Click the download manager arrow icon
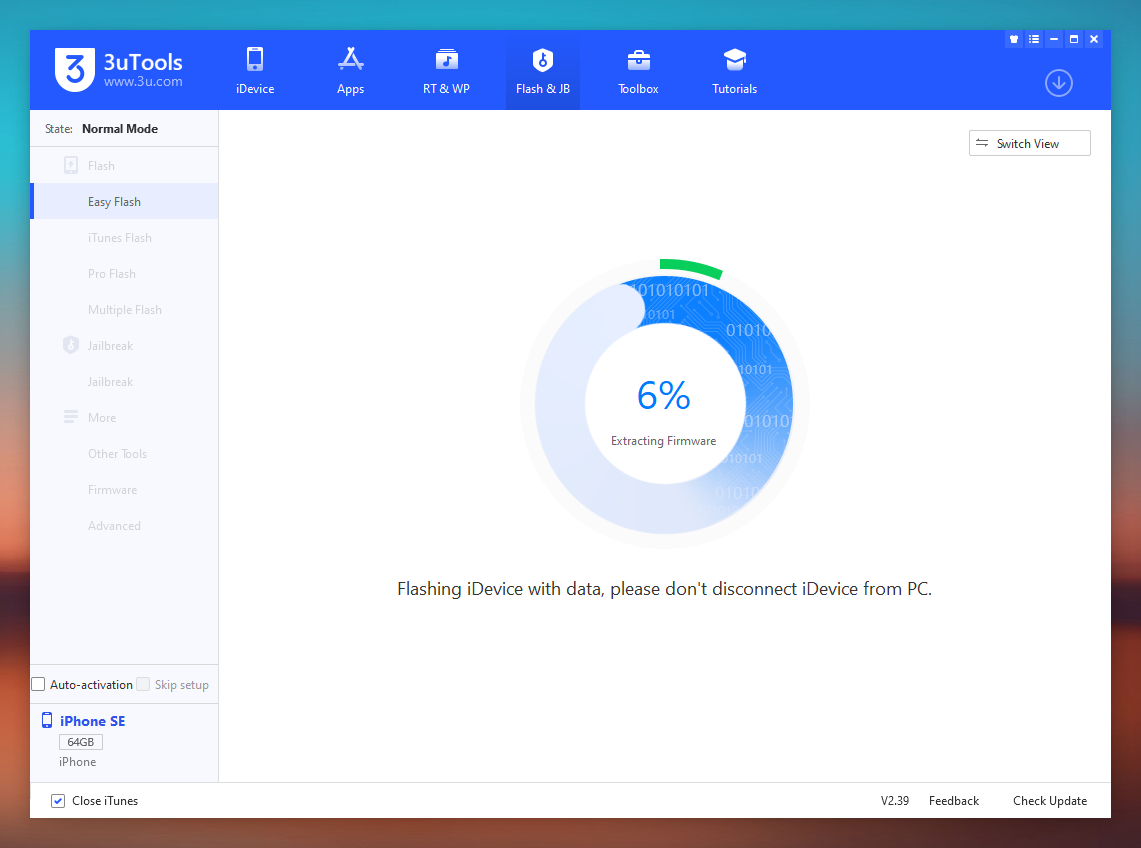The width and height of the screenshot is (1141, 848). pyautogui.click(x=1058, y=83)
